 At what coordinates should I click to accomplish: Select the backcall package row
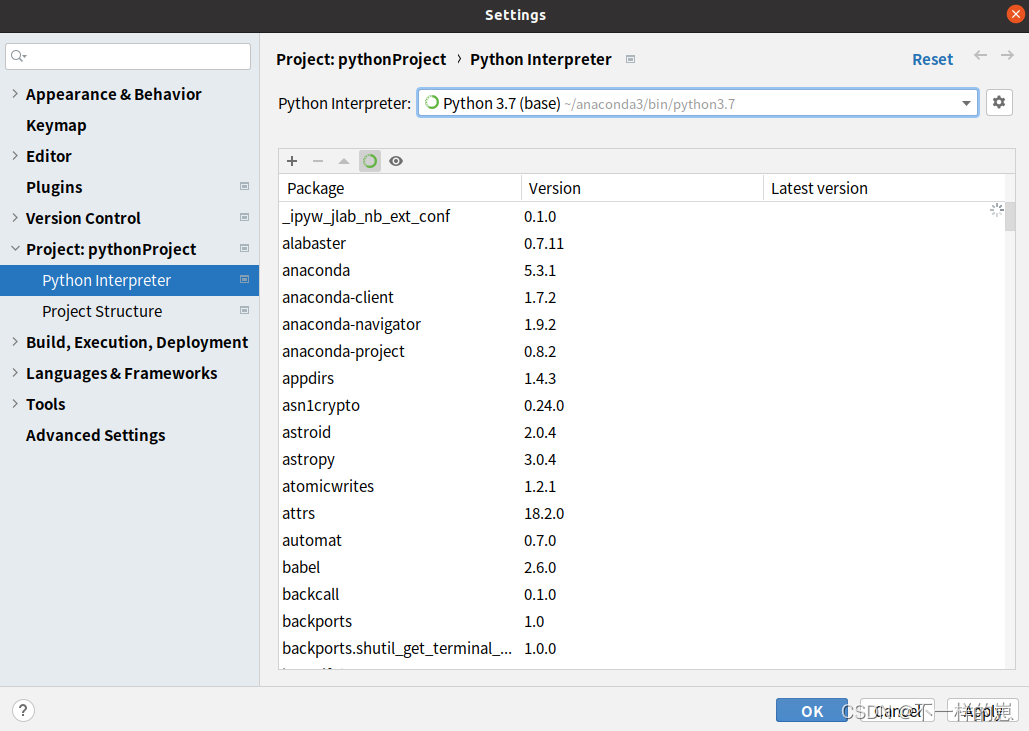click(642, 595)
